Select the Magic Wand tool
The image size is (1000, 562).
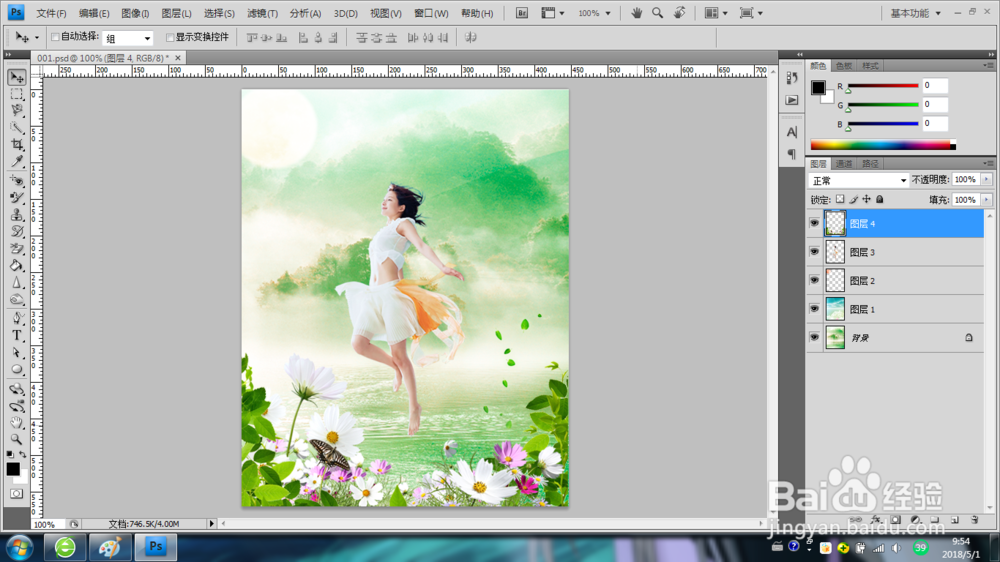[17, 128]
